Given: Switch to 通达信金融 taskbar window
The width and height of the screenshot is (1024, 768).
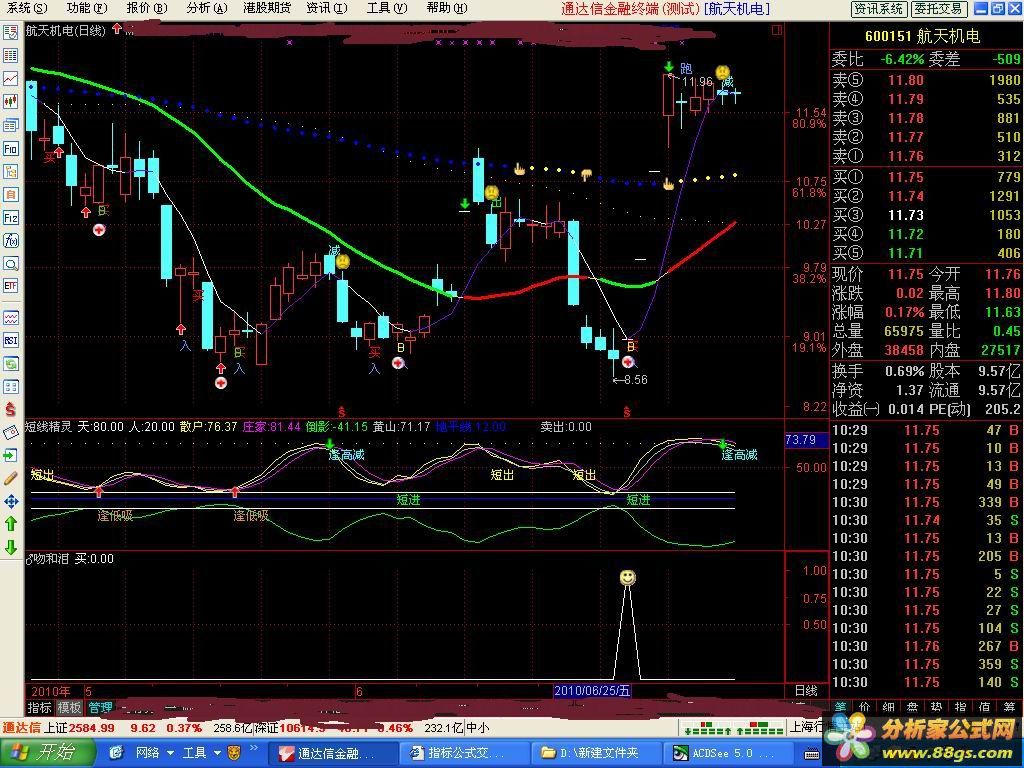Looking at the screenshot, I should point(334,753).
